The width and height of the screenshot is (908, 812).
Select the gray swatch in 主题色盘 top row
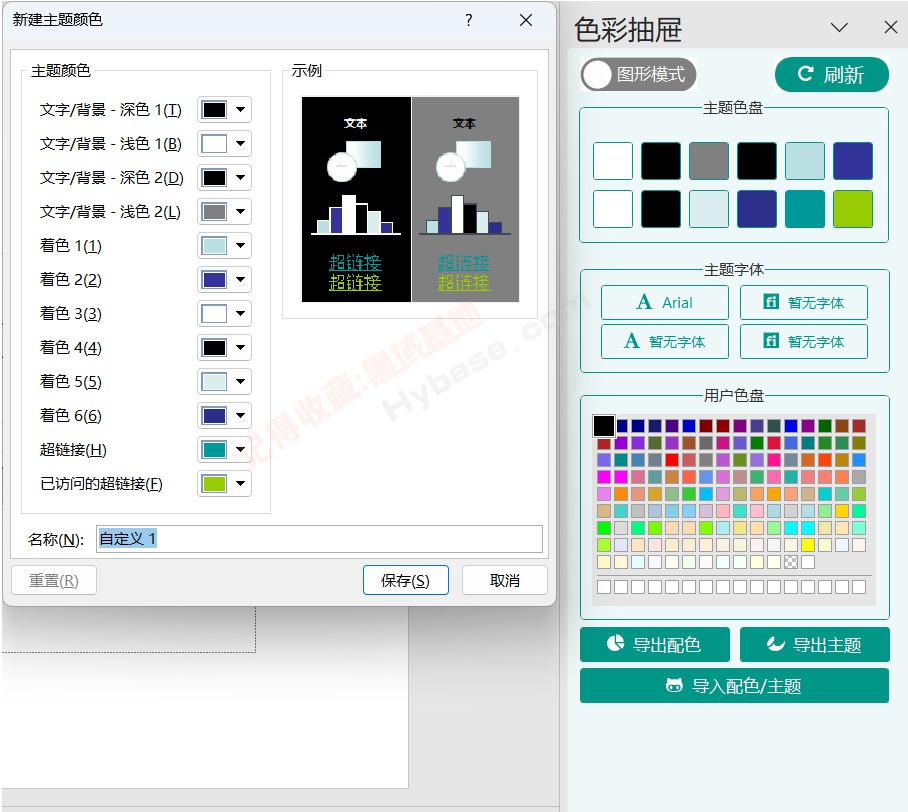click(709, 161)
